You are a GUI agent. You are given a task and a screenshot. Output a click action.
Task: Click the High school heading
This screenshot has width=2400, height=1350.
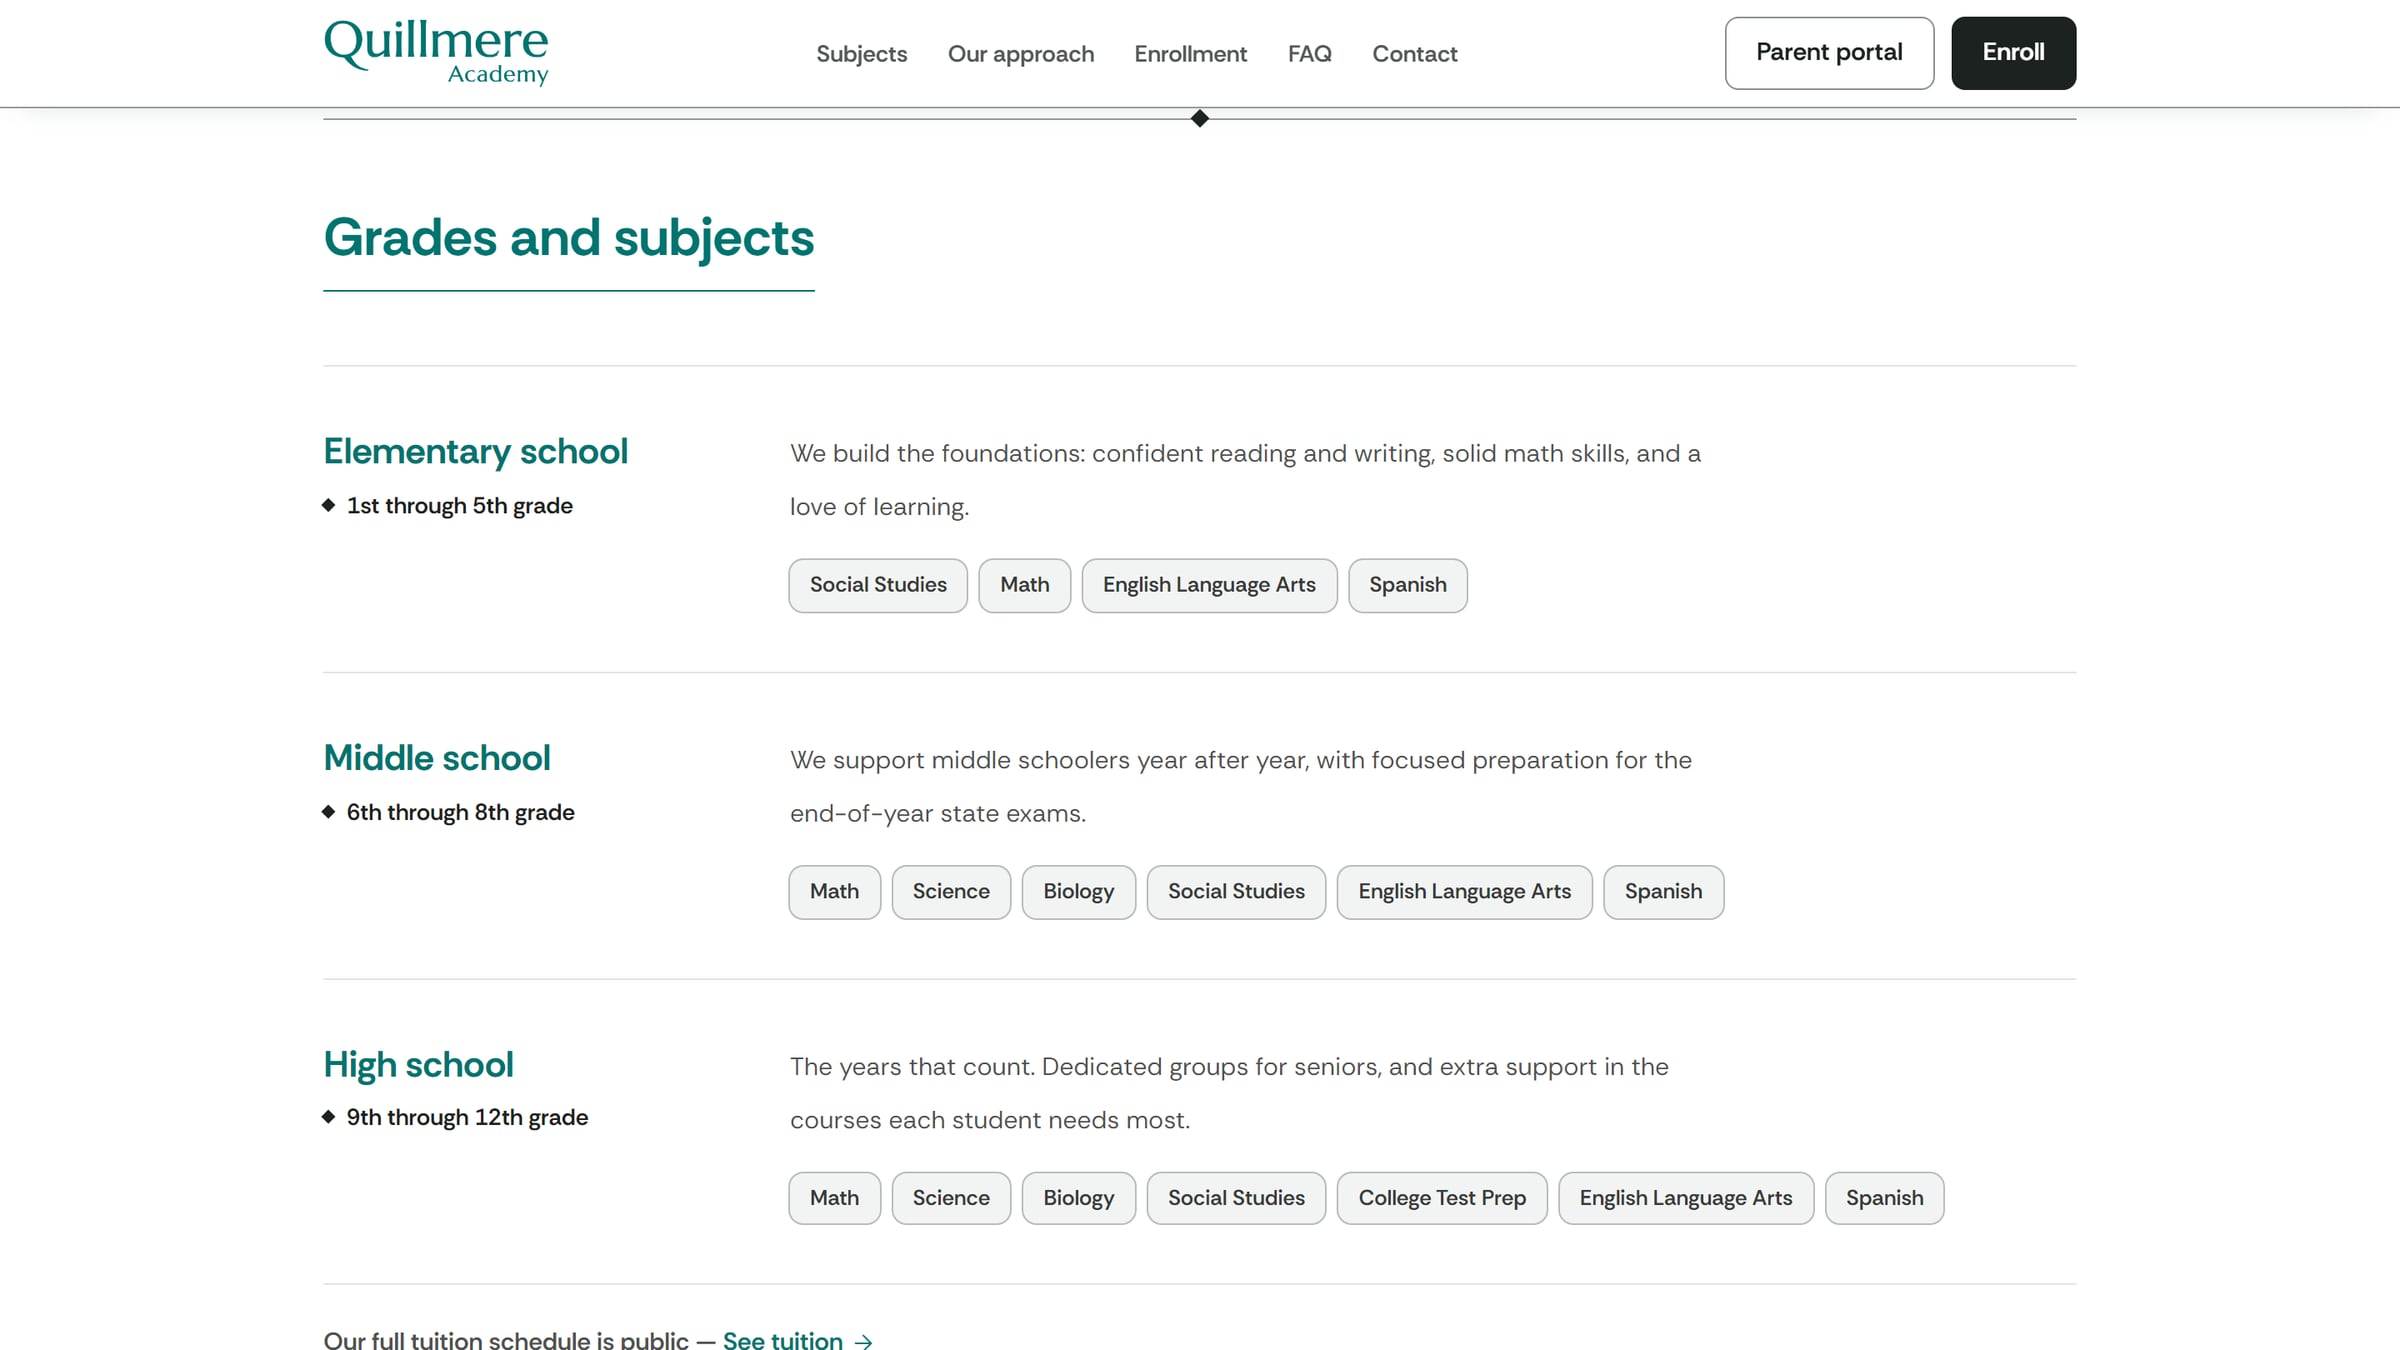point(419,1065)
